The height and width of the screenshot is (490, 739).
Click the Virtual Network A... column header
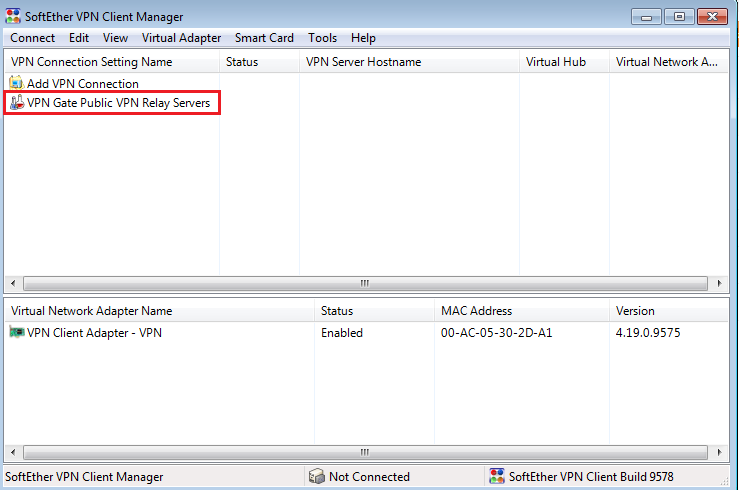click(x=669, y=62)
